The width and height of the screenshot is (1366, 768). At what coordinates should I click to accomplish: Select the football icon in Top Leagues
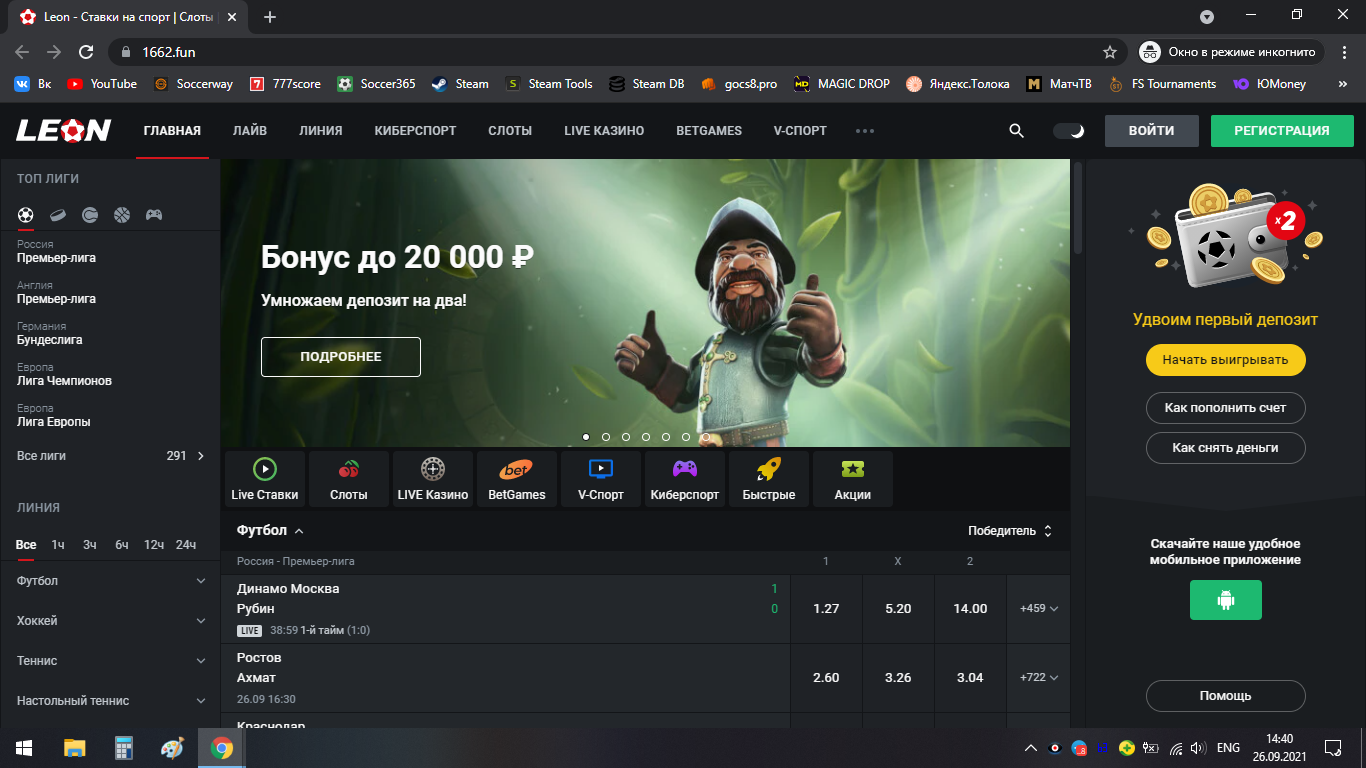point(26,215)
